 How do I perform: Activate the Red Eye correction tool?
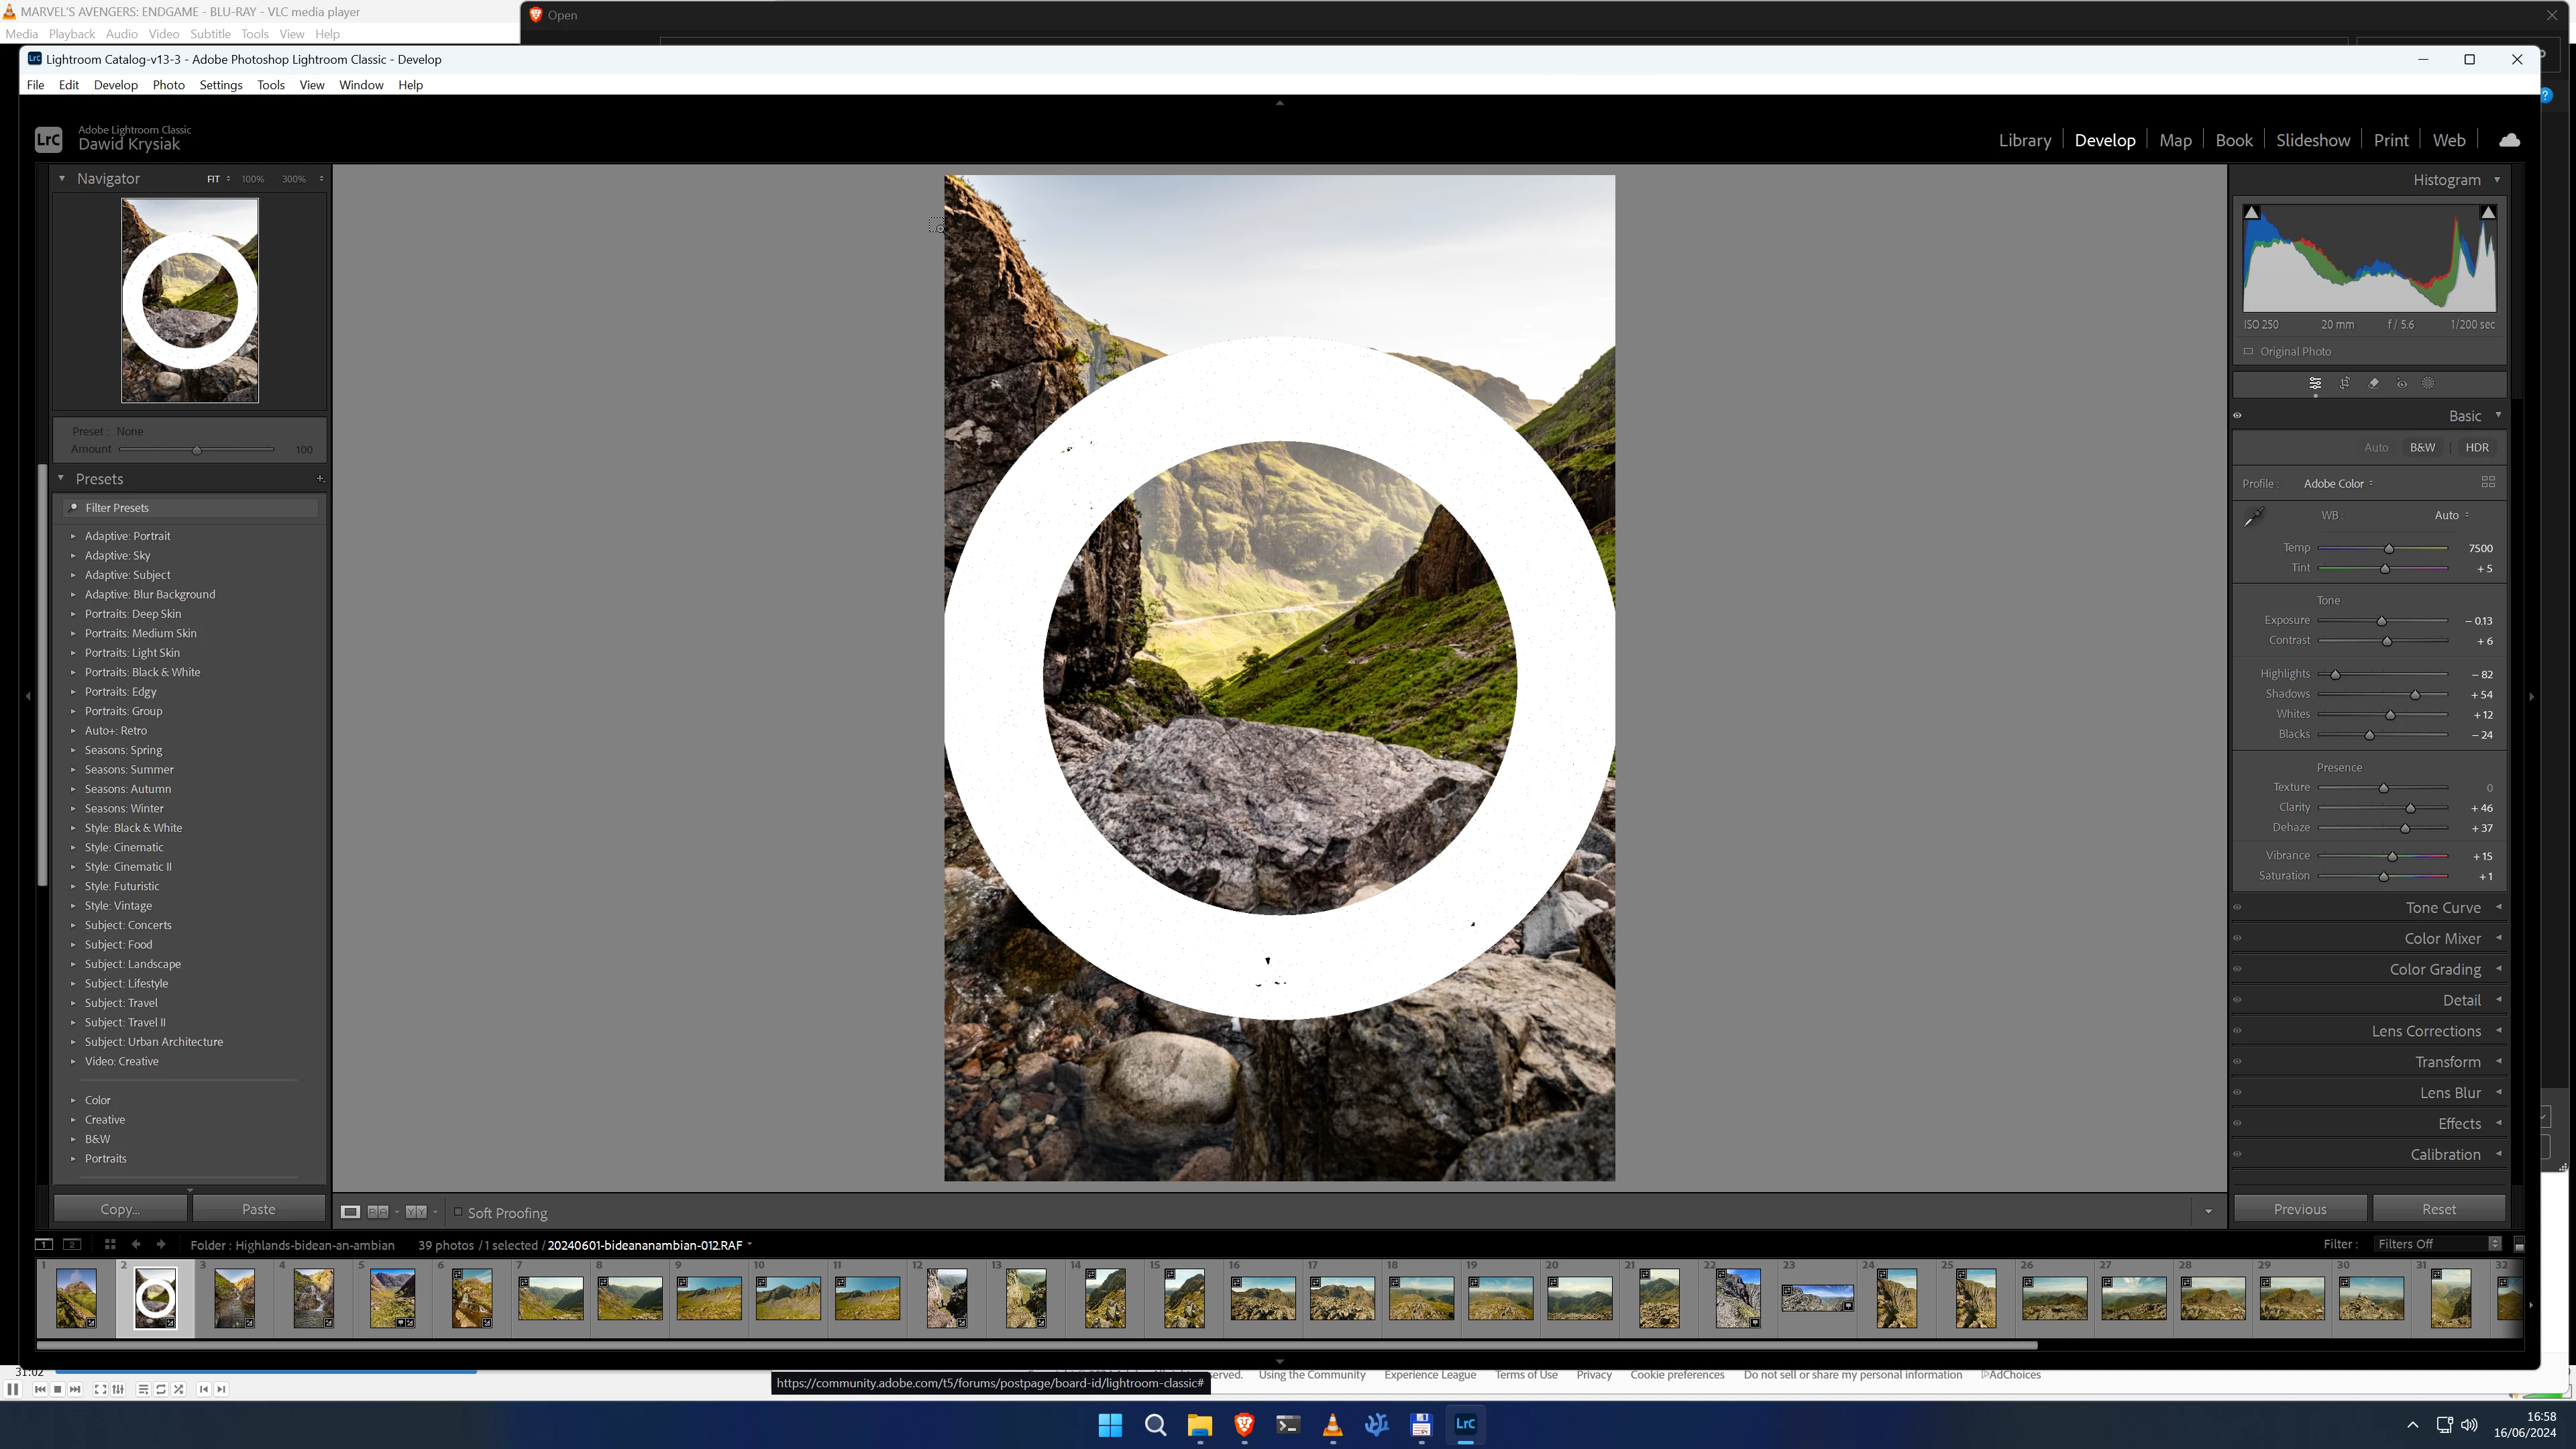coord(2401,383)
